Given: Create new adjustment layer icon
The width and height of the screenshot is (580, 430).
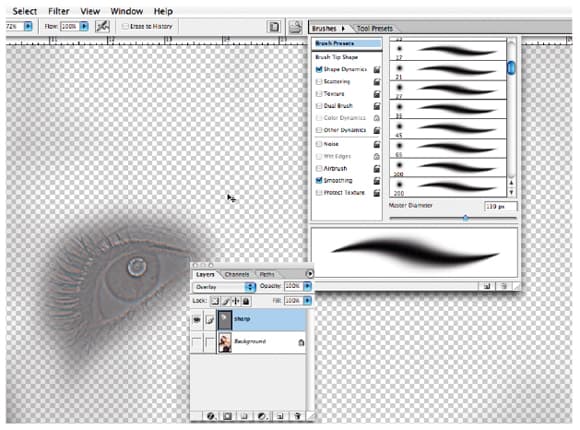Looking at the screenshot, I should coord(262,416).
